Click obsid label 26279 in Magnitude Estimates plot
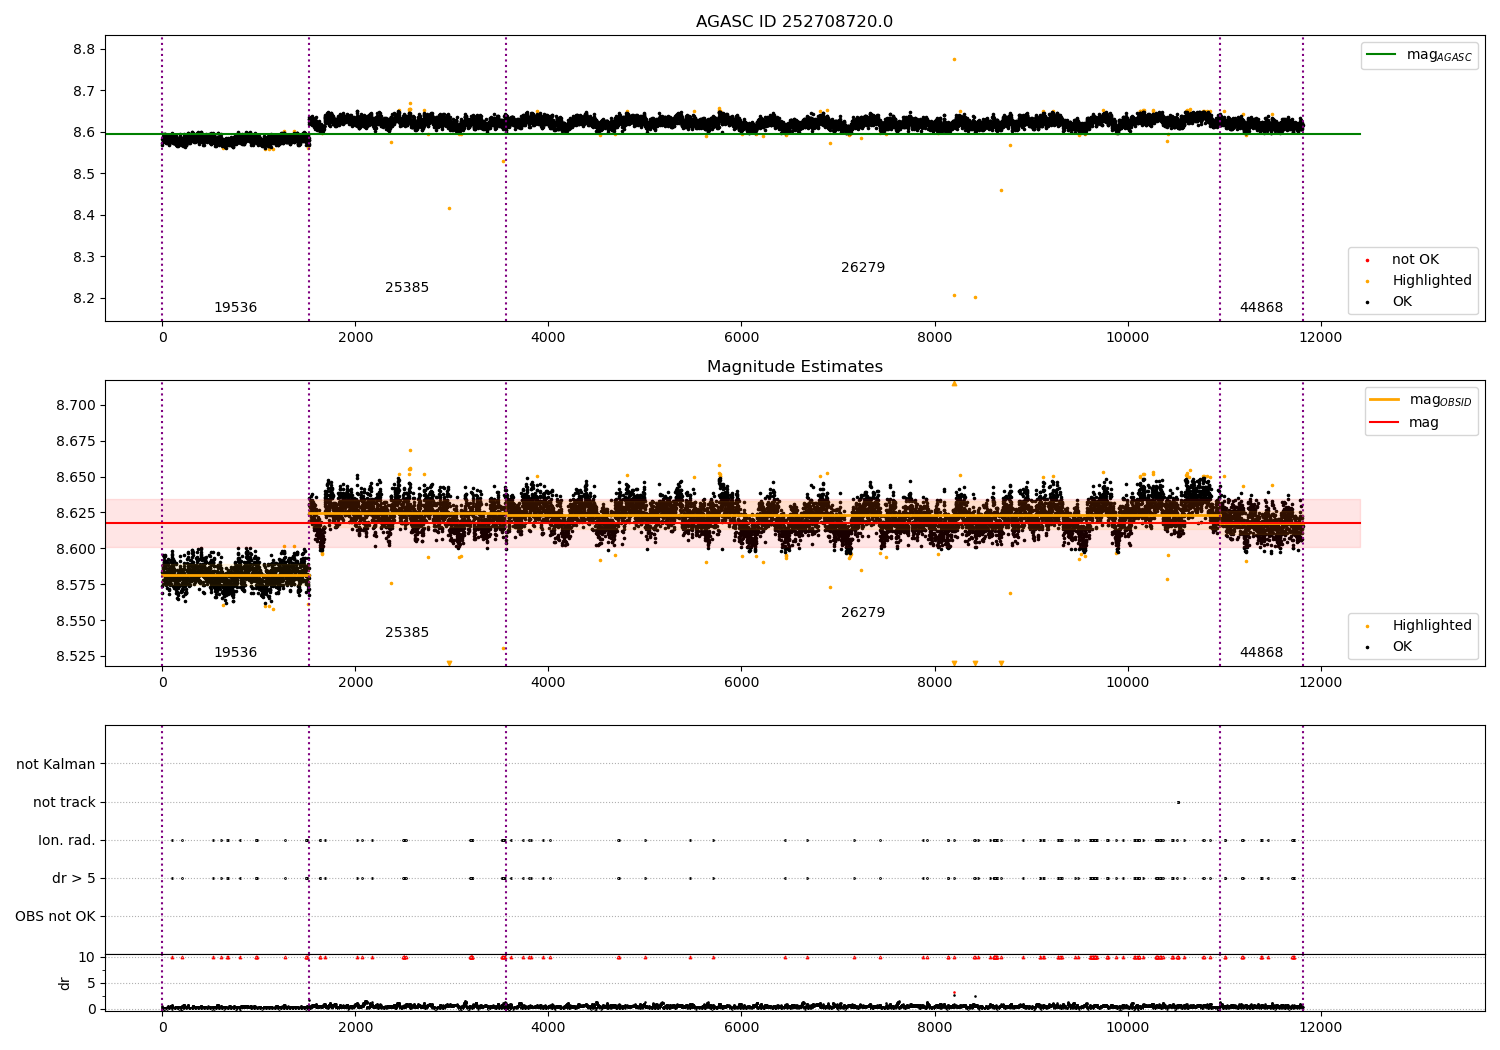The width and height of the screenshot is (1500, 1050). [863, 613]
